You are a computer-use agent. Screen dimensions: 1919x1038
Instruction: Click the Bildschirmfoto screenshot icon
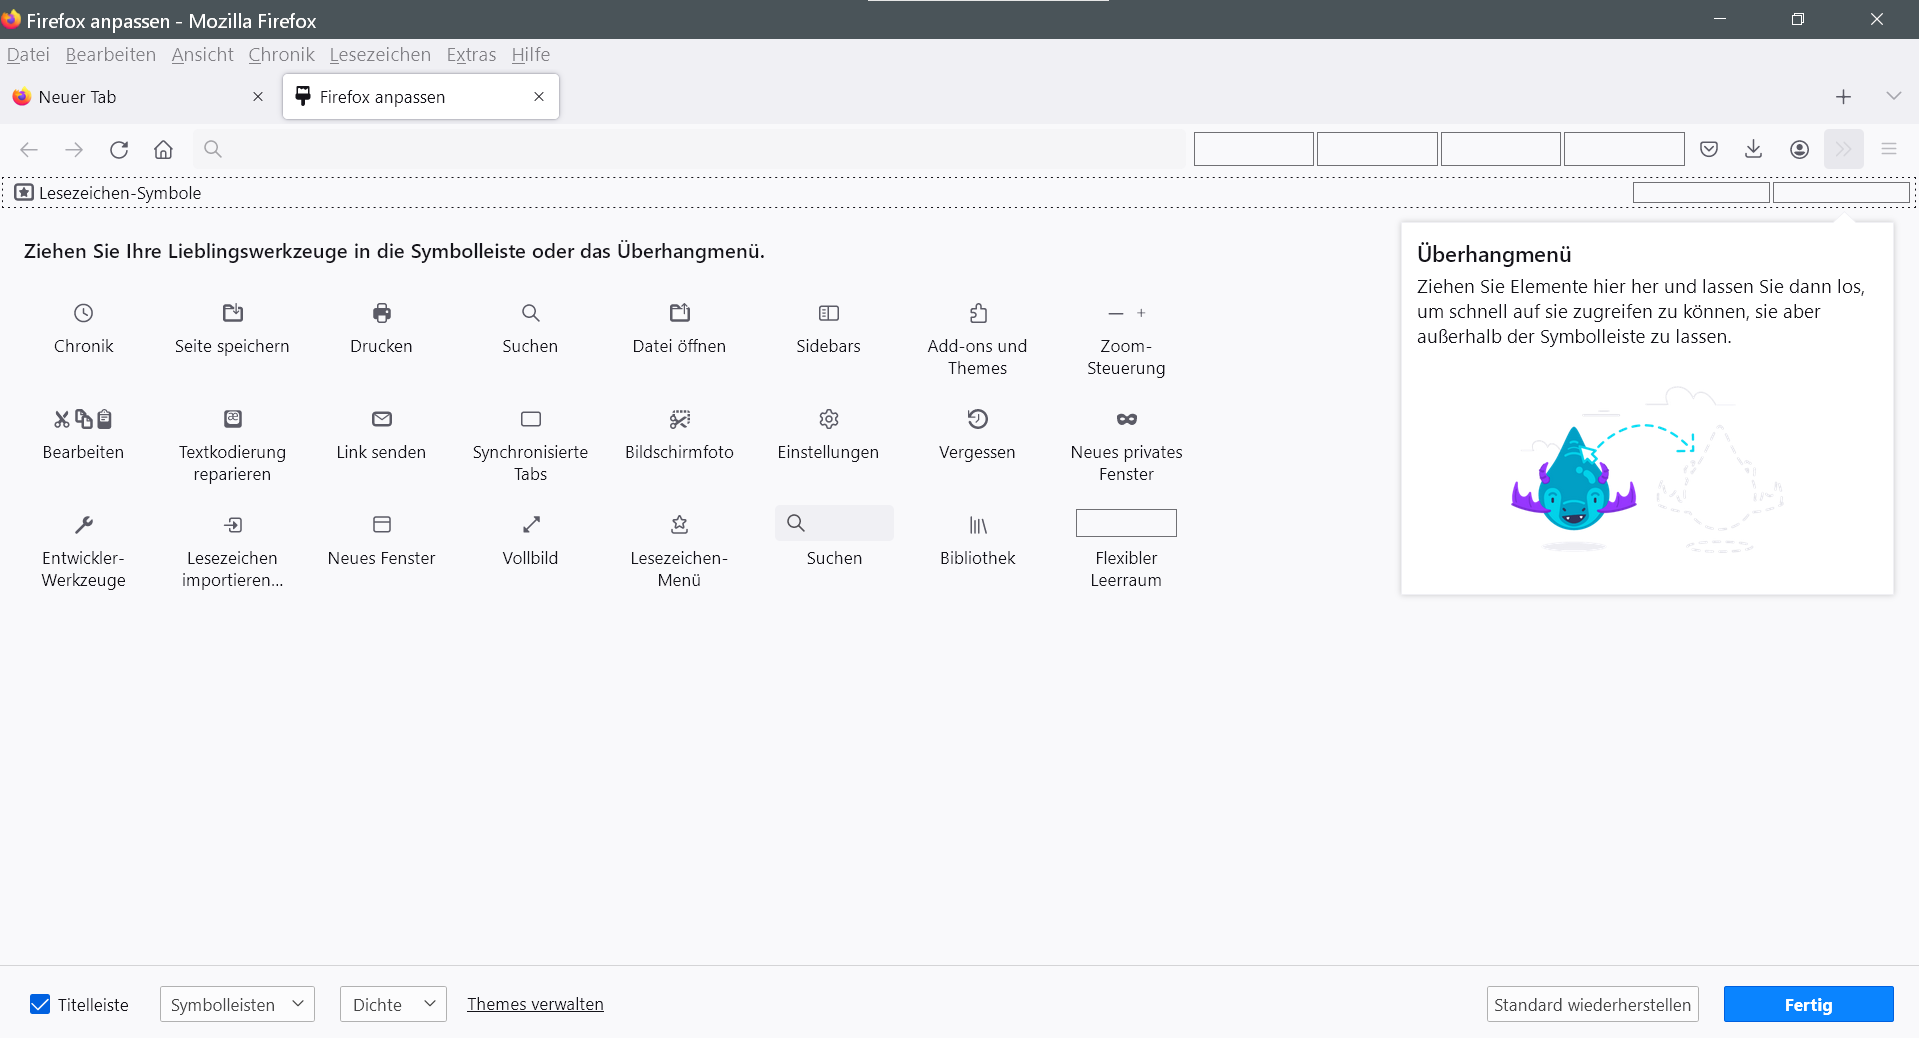click(679, 419)
